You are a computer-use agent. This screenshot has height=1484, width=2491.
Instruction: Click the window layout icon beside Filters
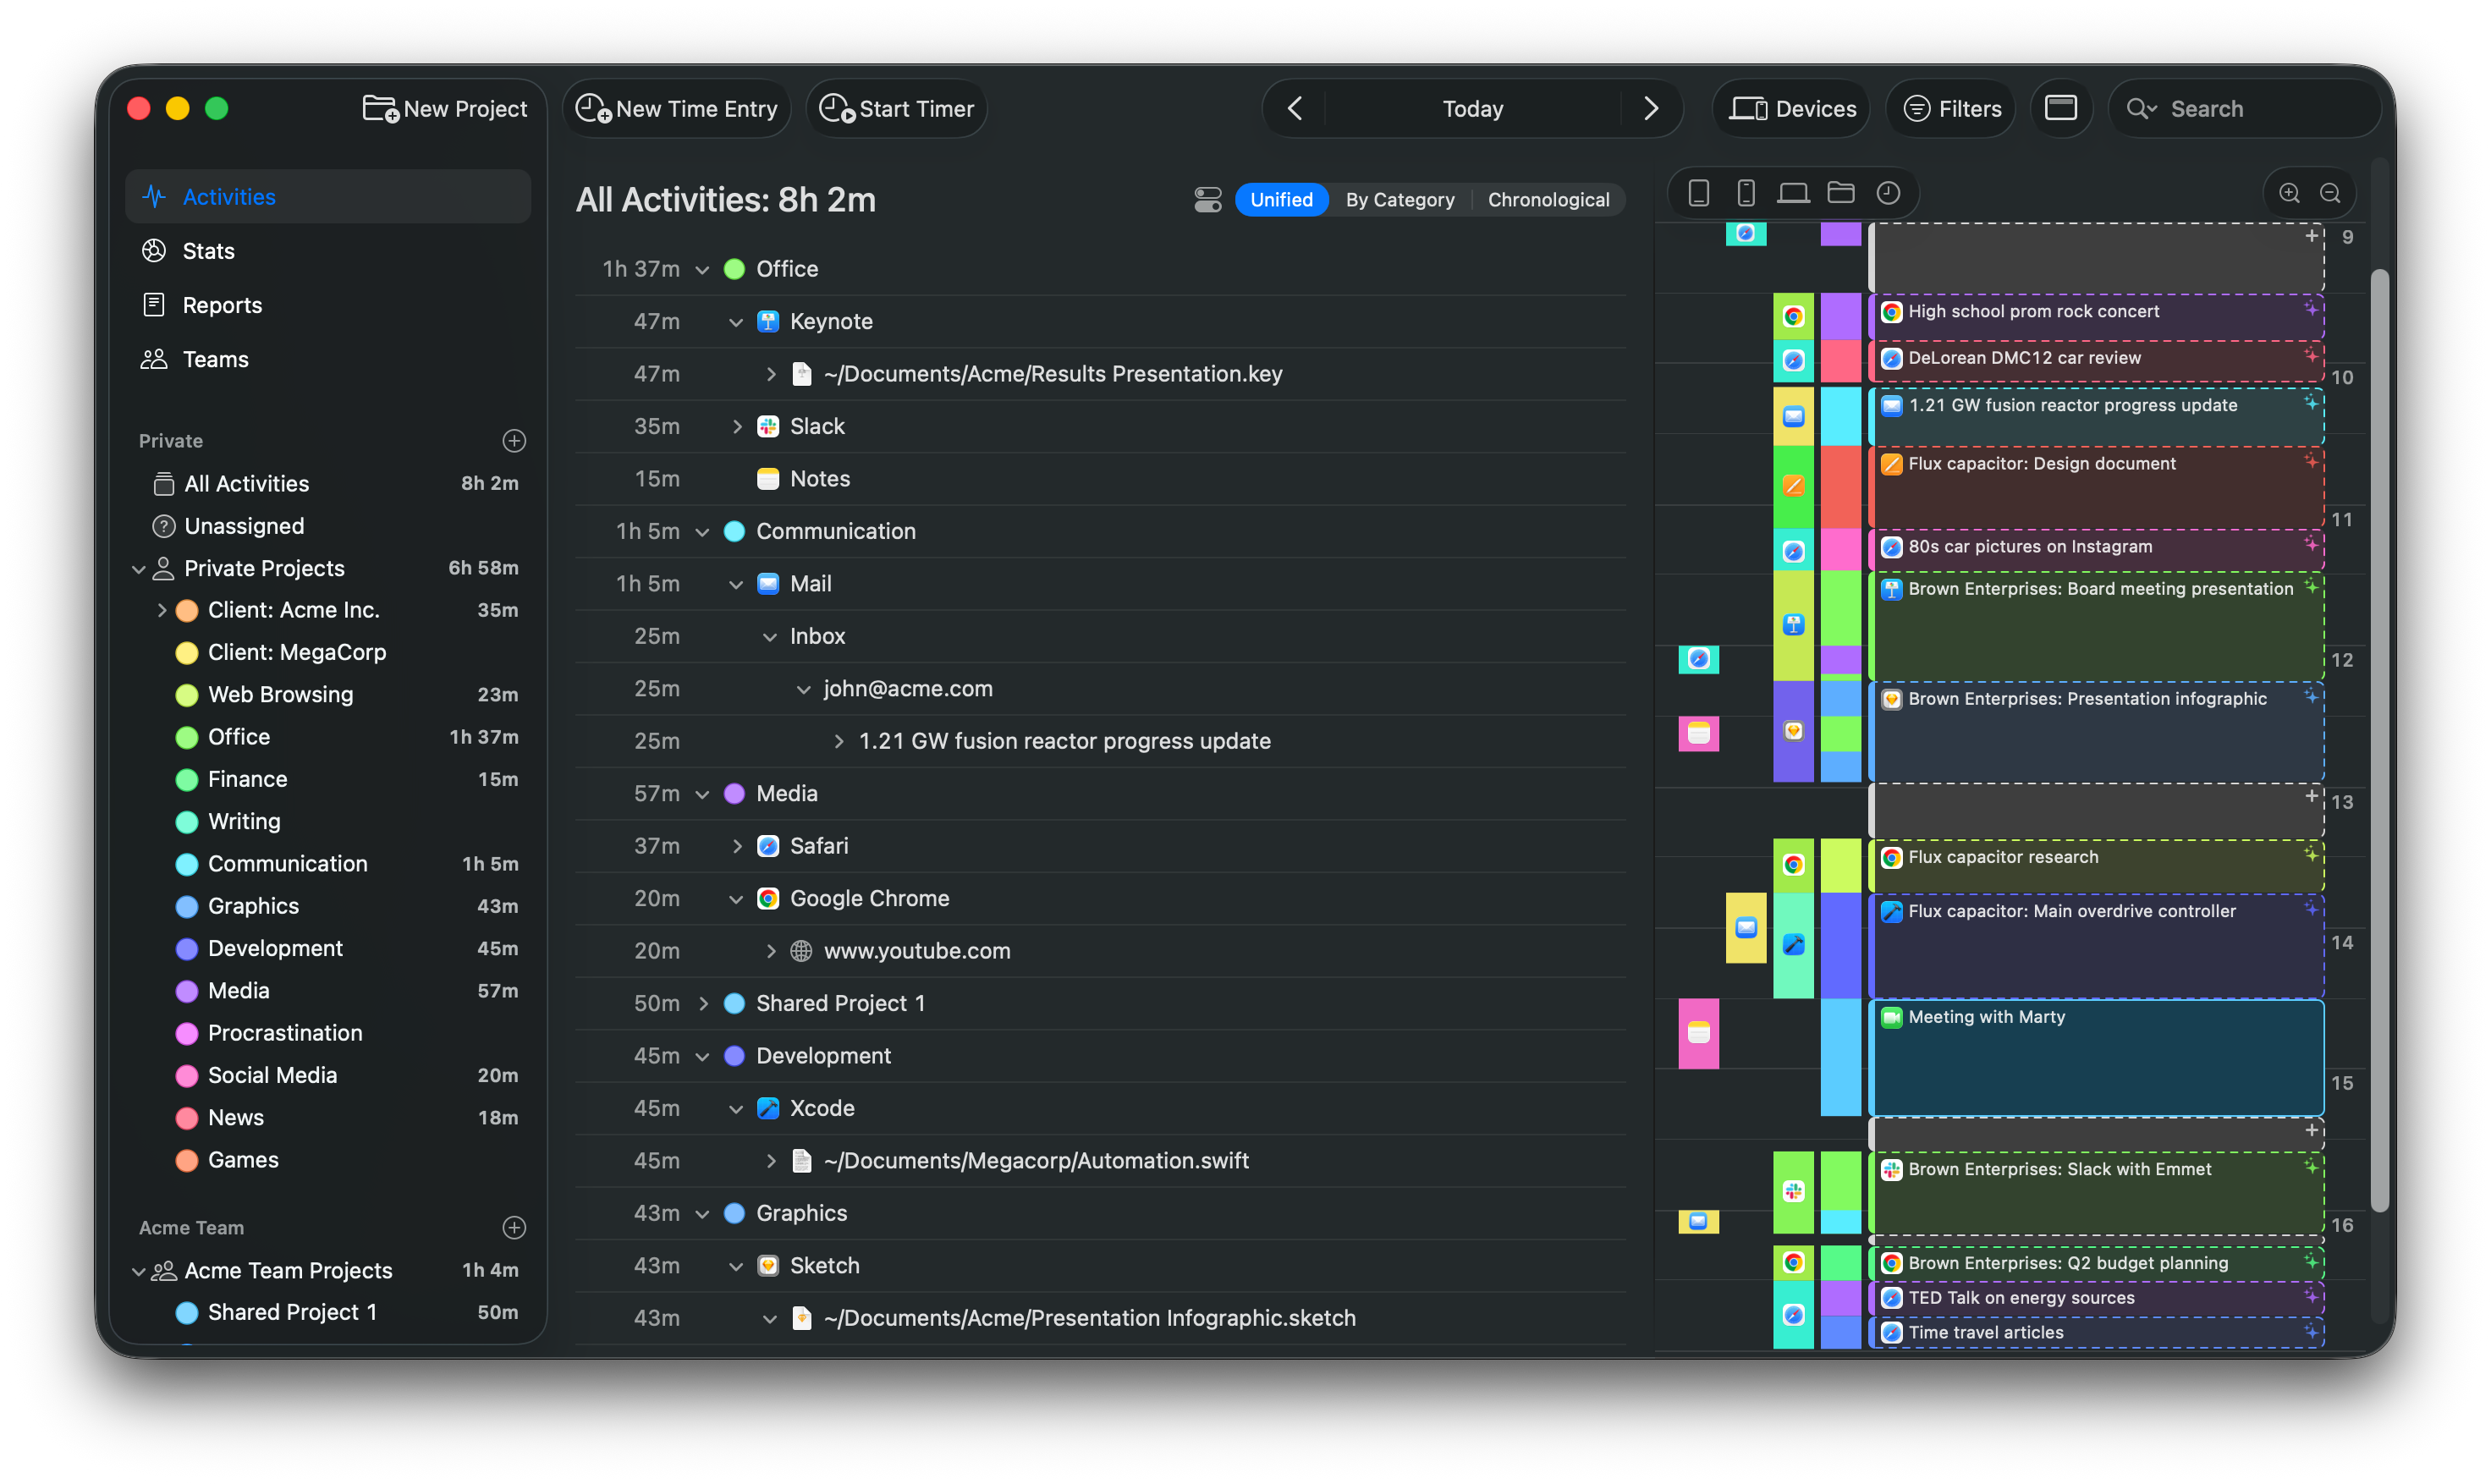pos(2060,108)
